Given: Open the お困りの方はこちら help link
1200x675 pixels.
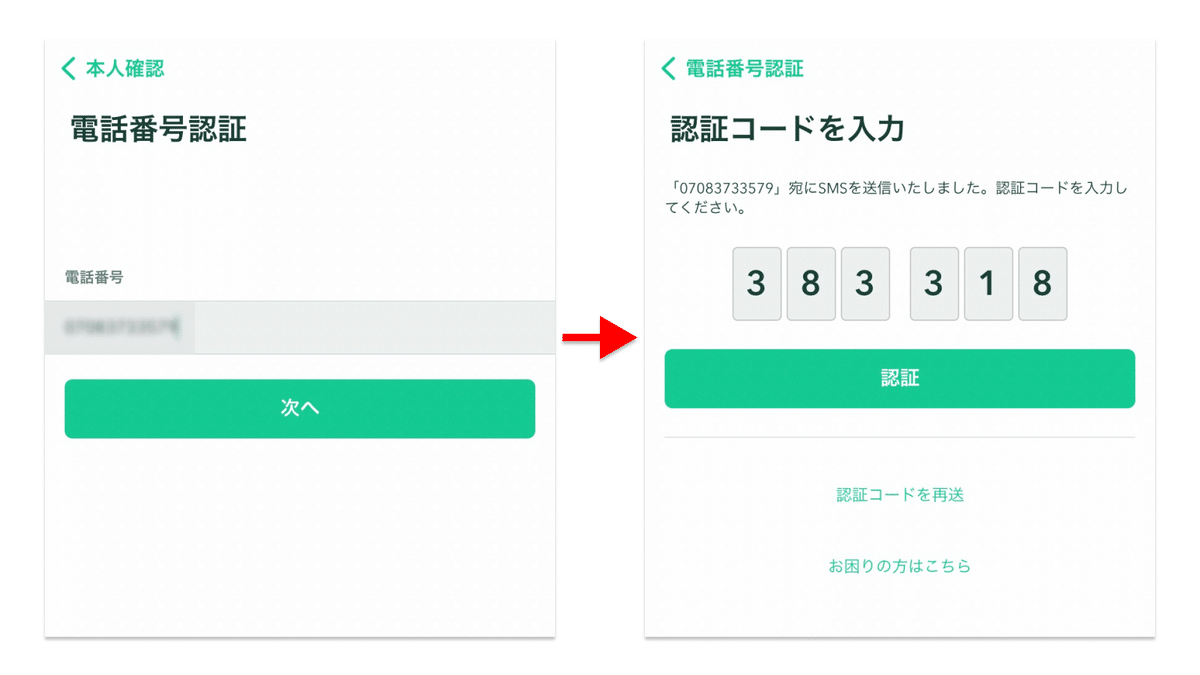Looking at the screenshot, I should (899, 565).
